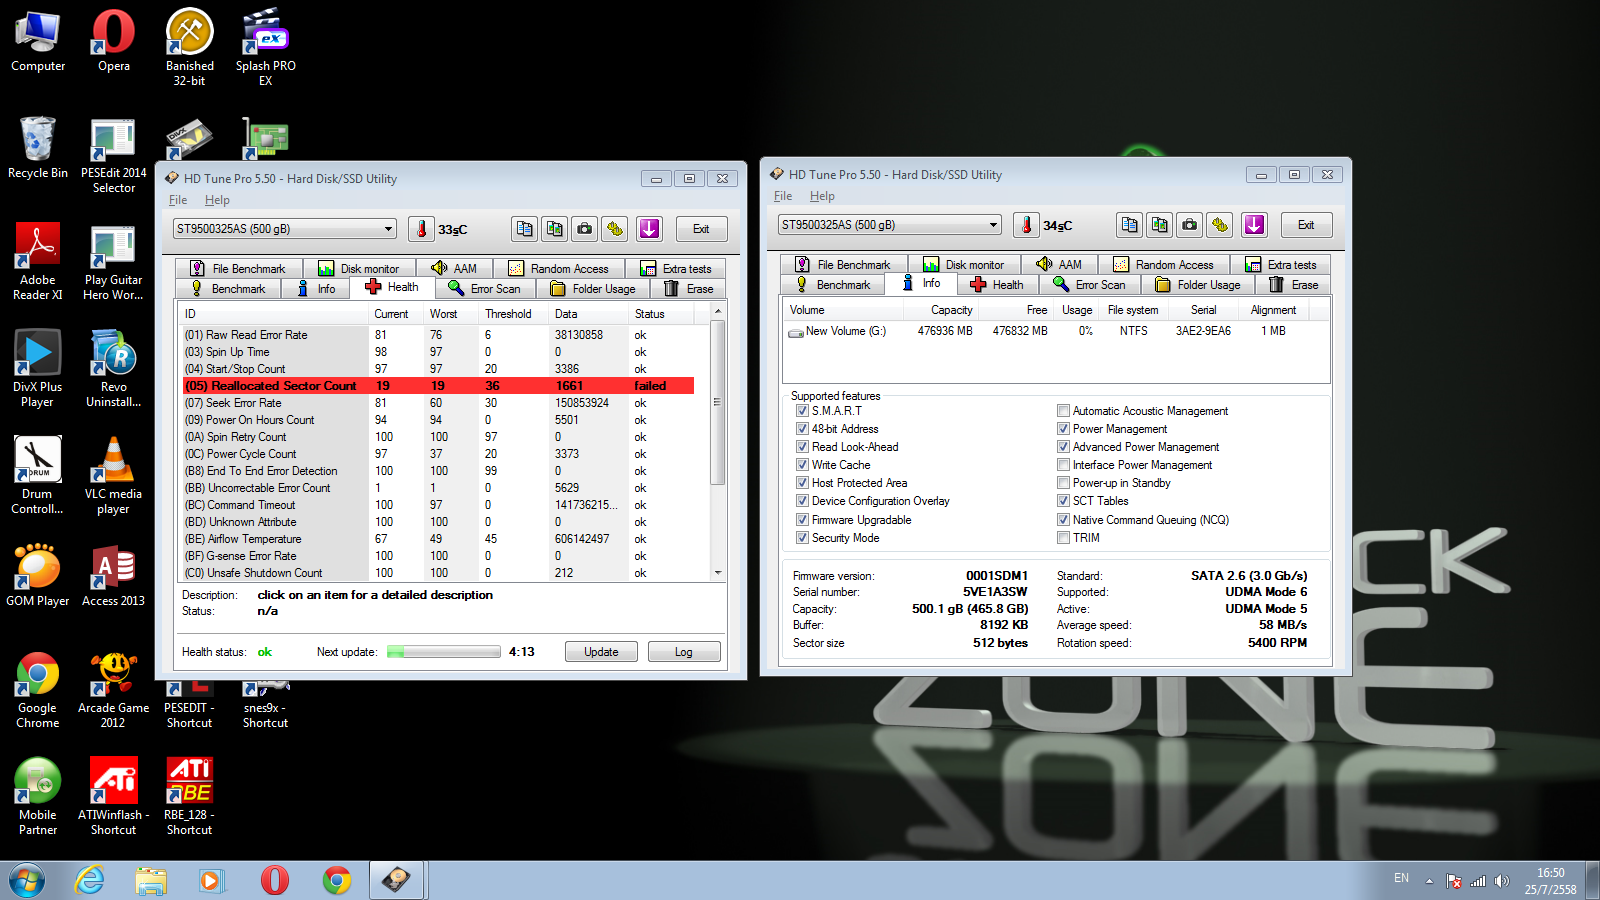The image size is (1600, 900).
Task: Open the drive selector dropdown in Info window
Action: point(890,225)
